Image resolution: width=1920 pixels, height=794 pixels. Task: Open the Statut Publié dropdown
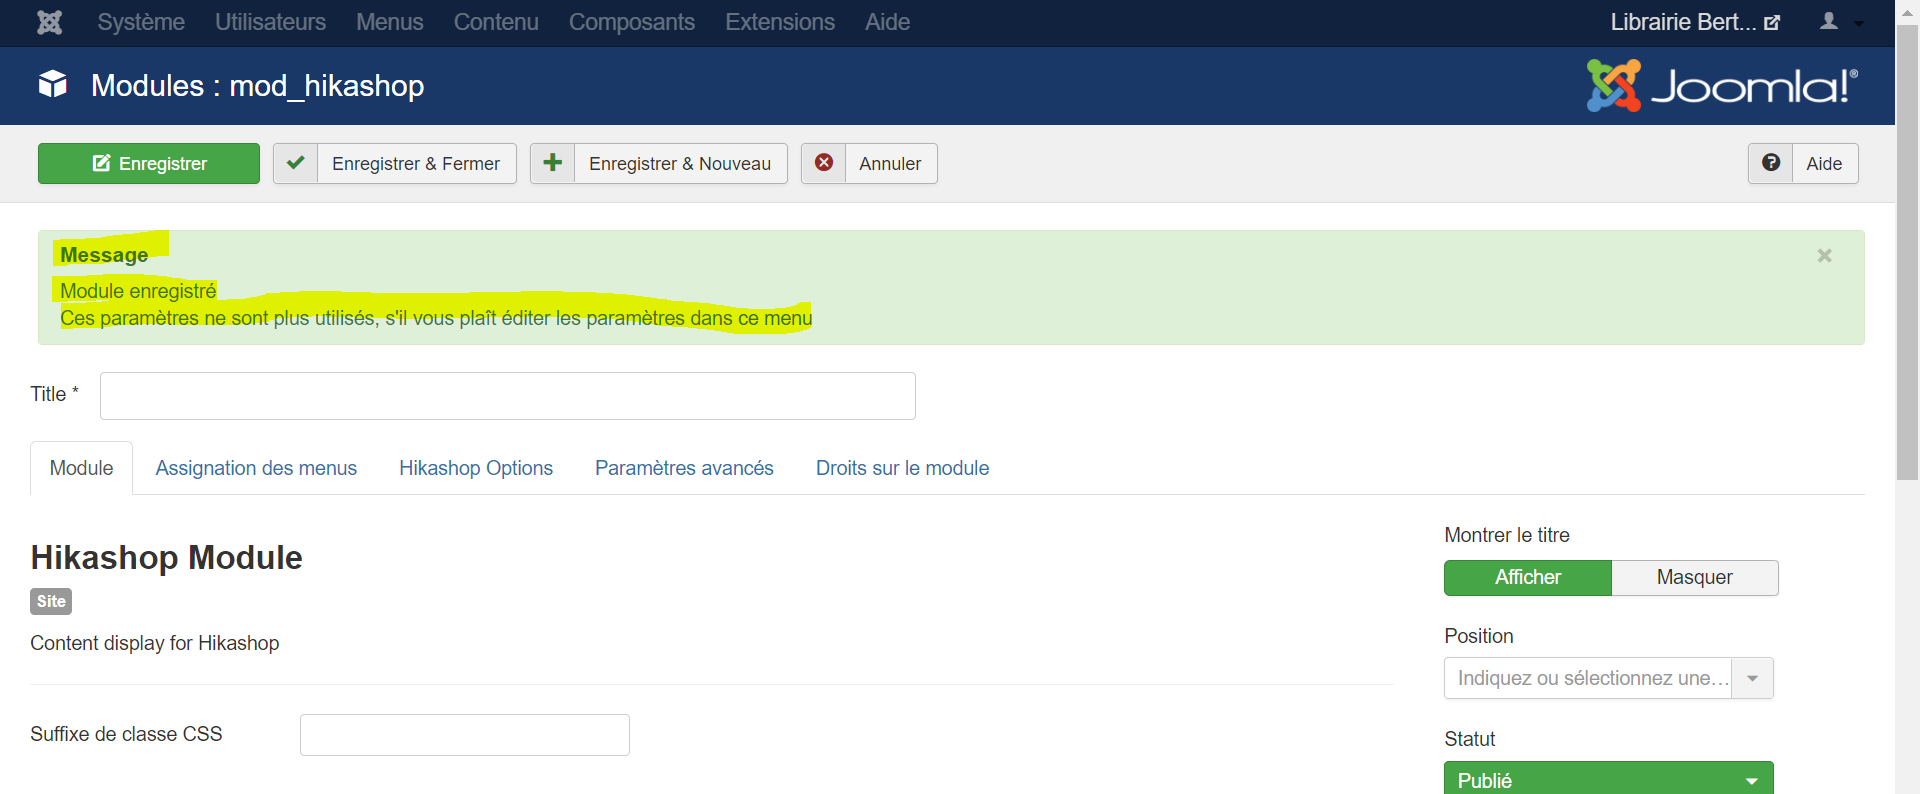(x=1609, y=779)
